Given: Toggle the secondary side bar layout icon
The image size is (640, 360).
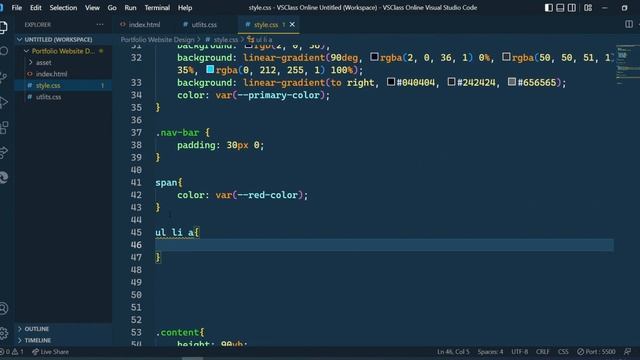Looking at the screenshot, I should click(x=572, y=8).
